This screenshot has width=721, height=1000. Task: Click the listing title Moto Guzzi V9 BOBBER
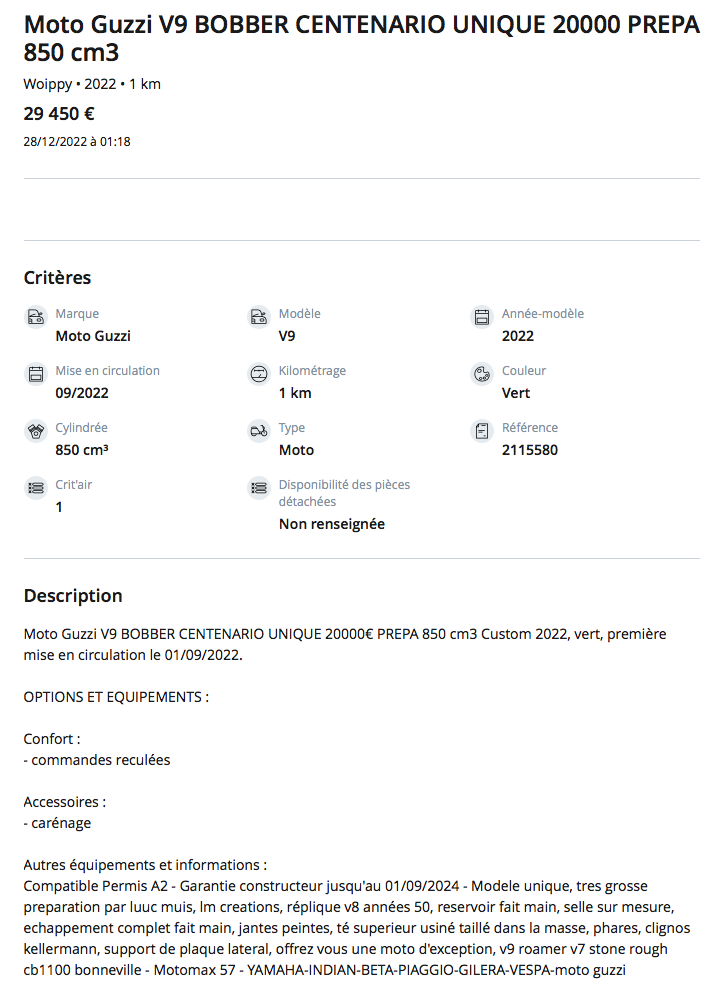click(x=360, y=39)
